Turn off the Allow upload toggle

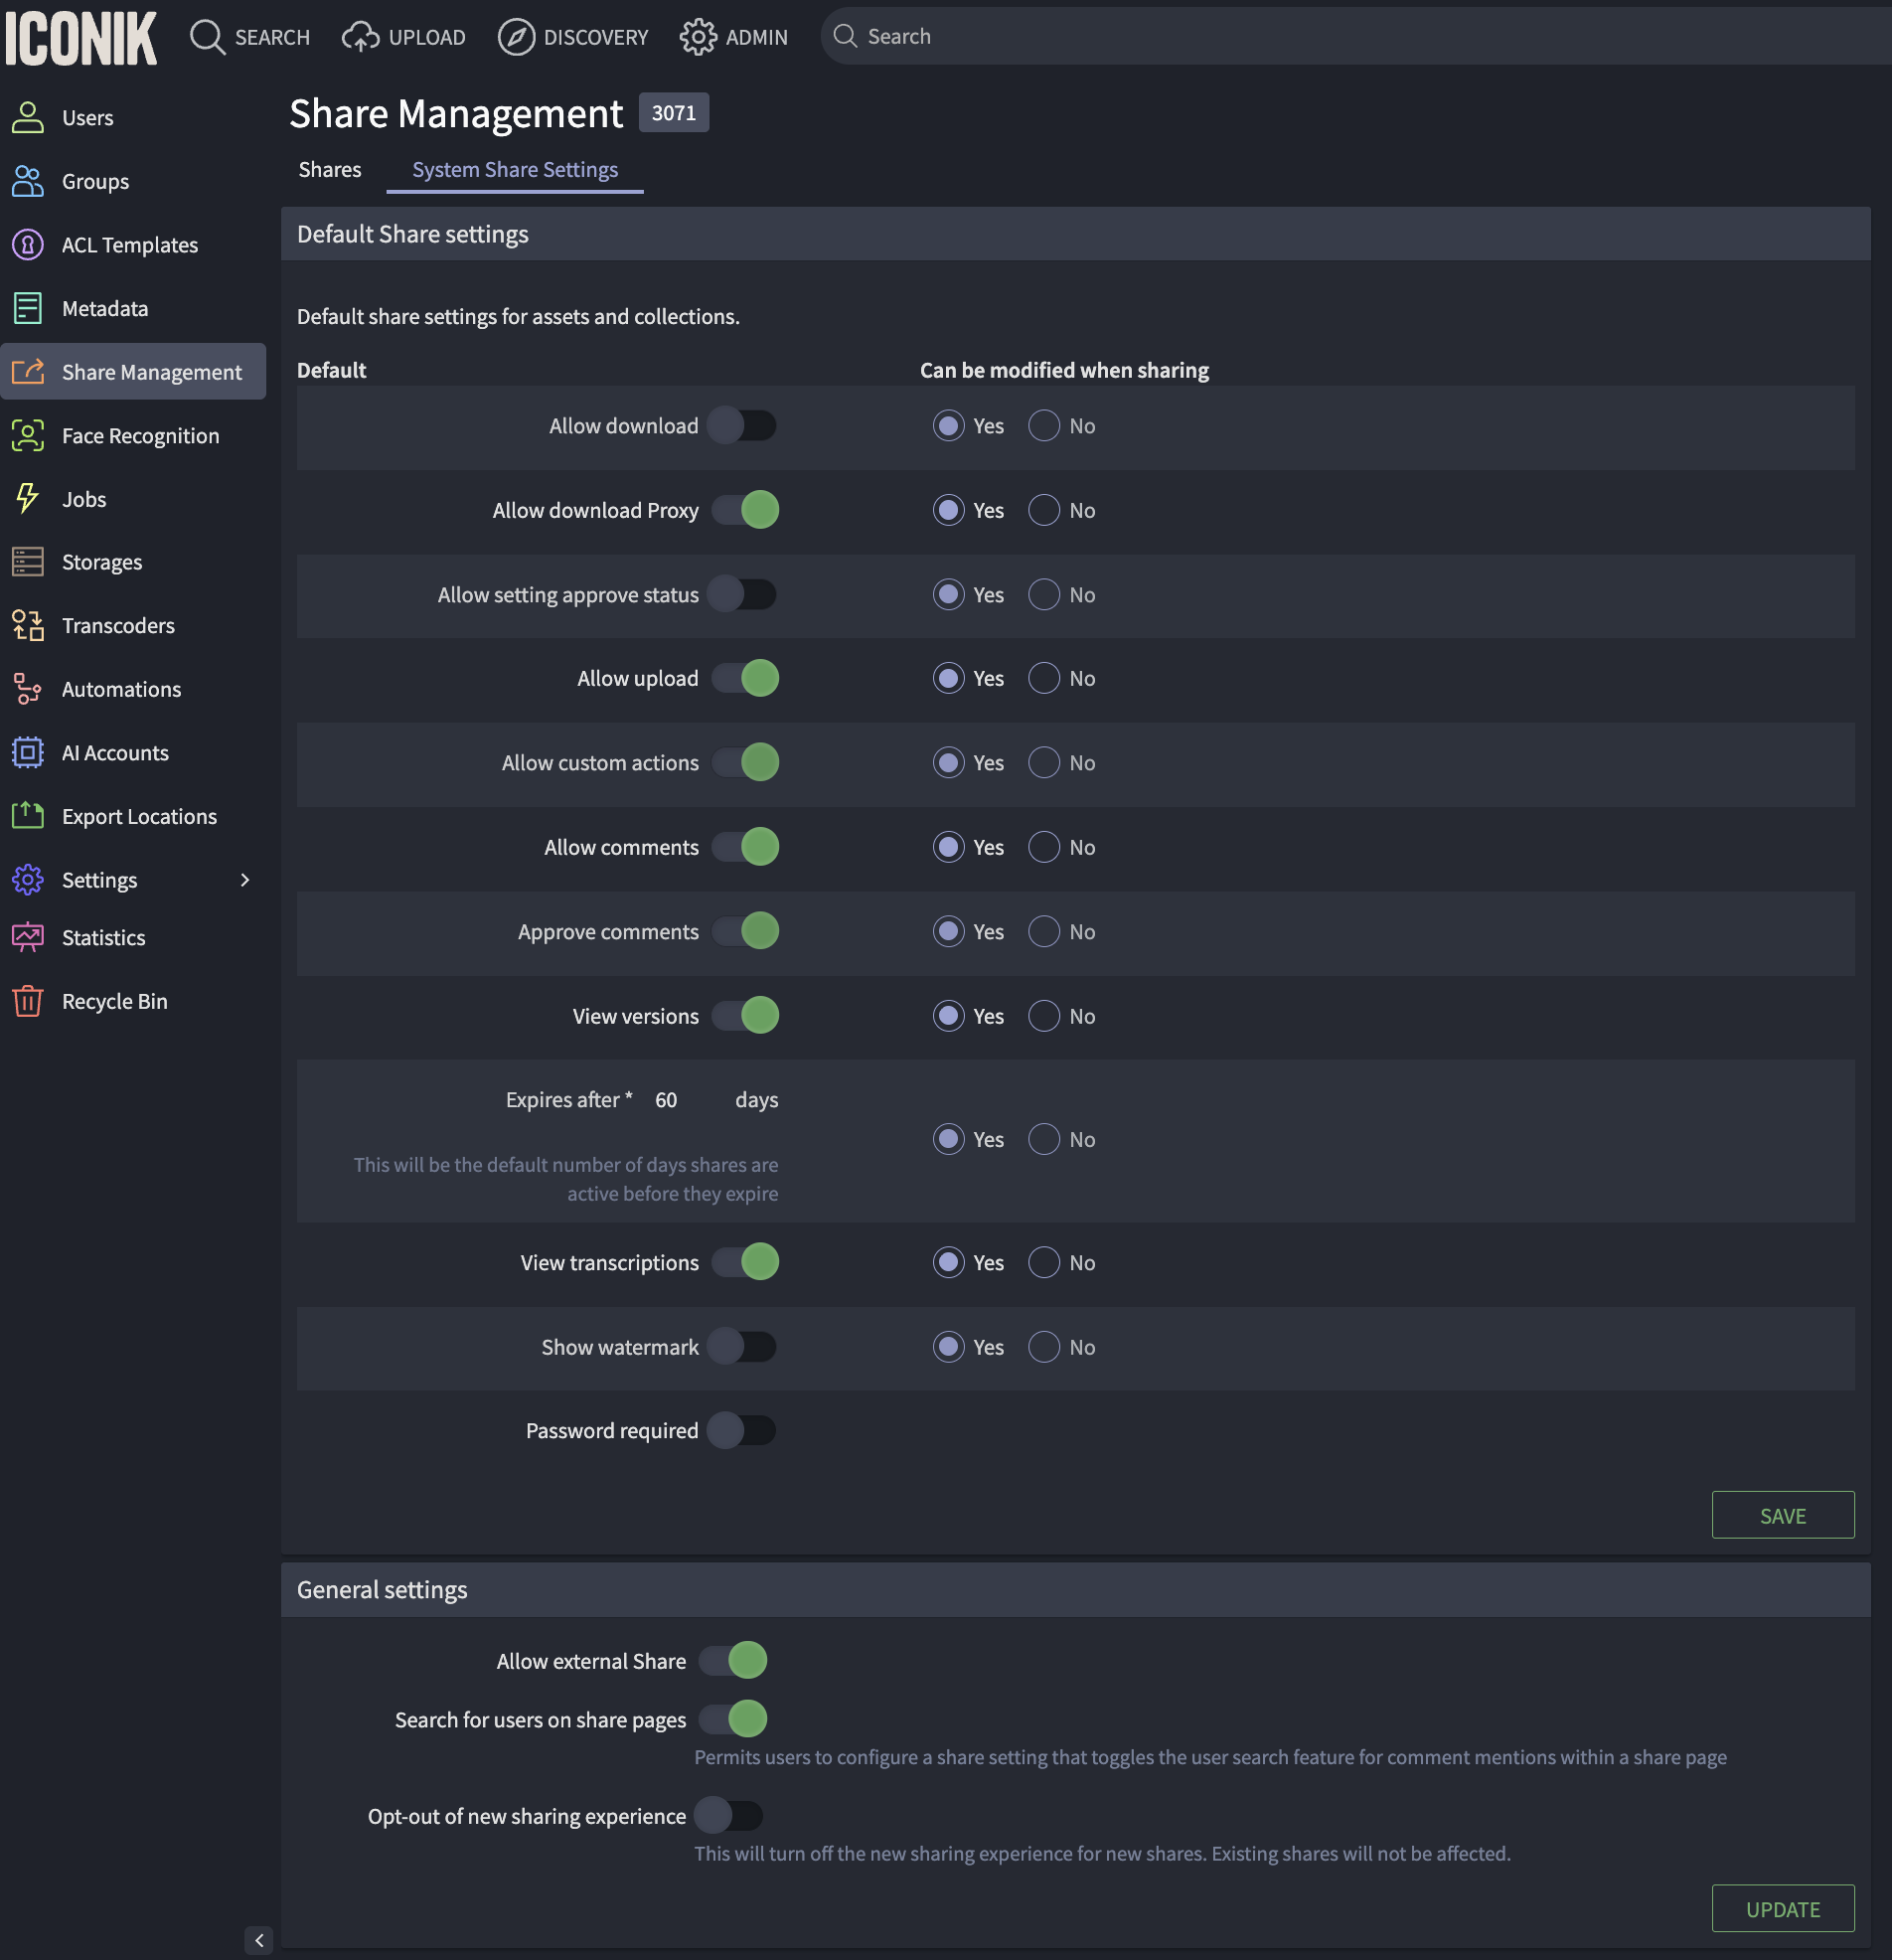[743, 677]
